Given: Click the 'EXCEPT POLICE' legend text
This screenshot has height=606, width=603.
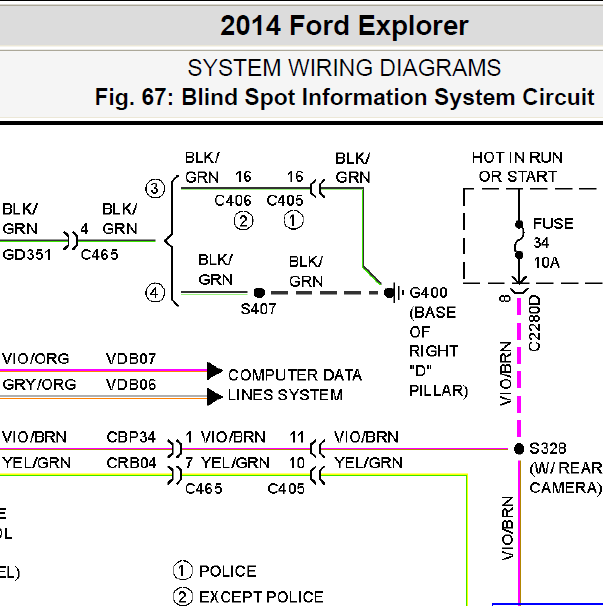Looking at the screenshot, I should [261, 597].
